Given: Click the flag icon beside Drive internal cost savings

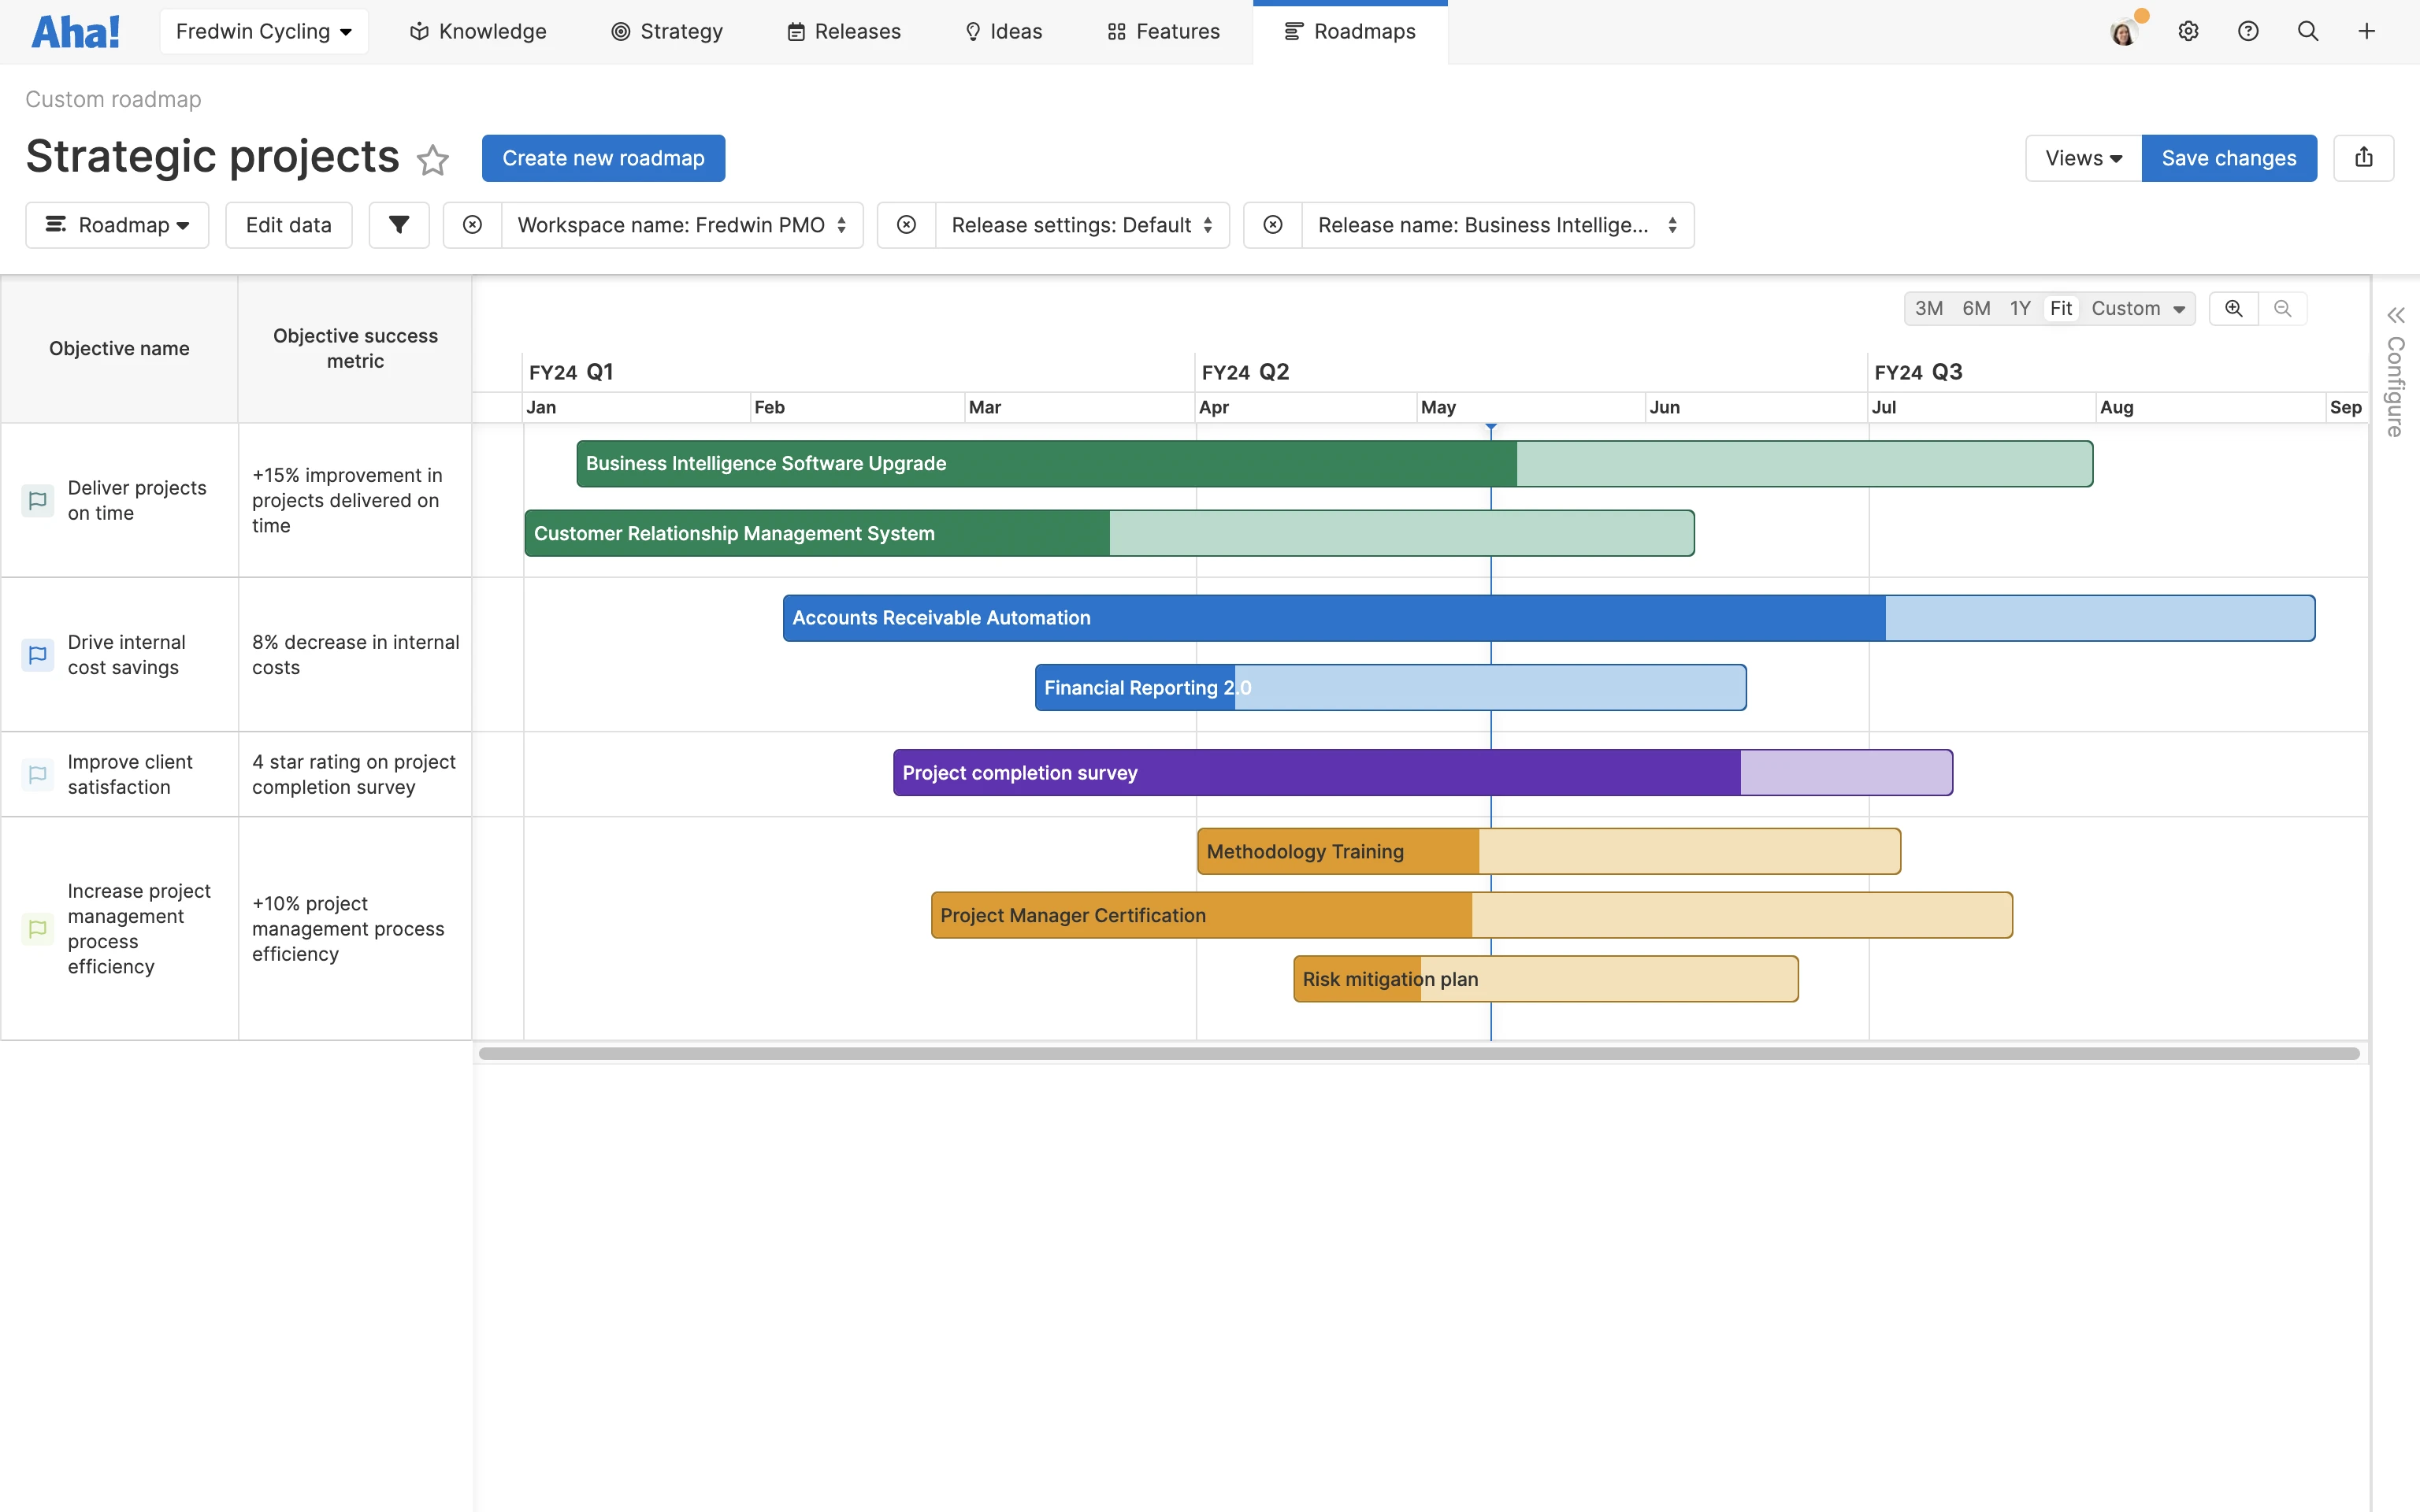Looking at the screenshot, I should coord(38,654).
